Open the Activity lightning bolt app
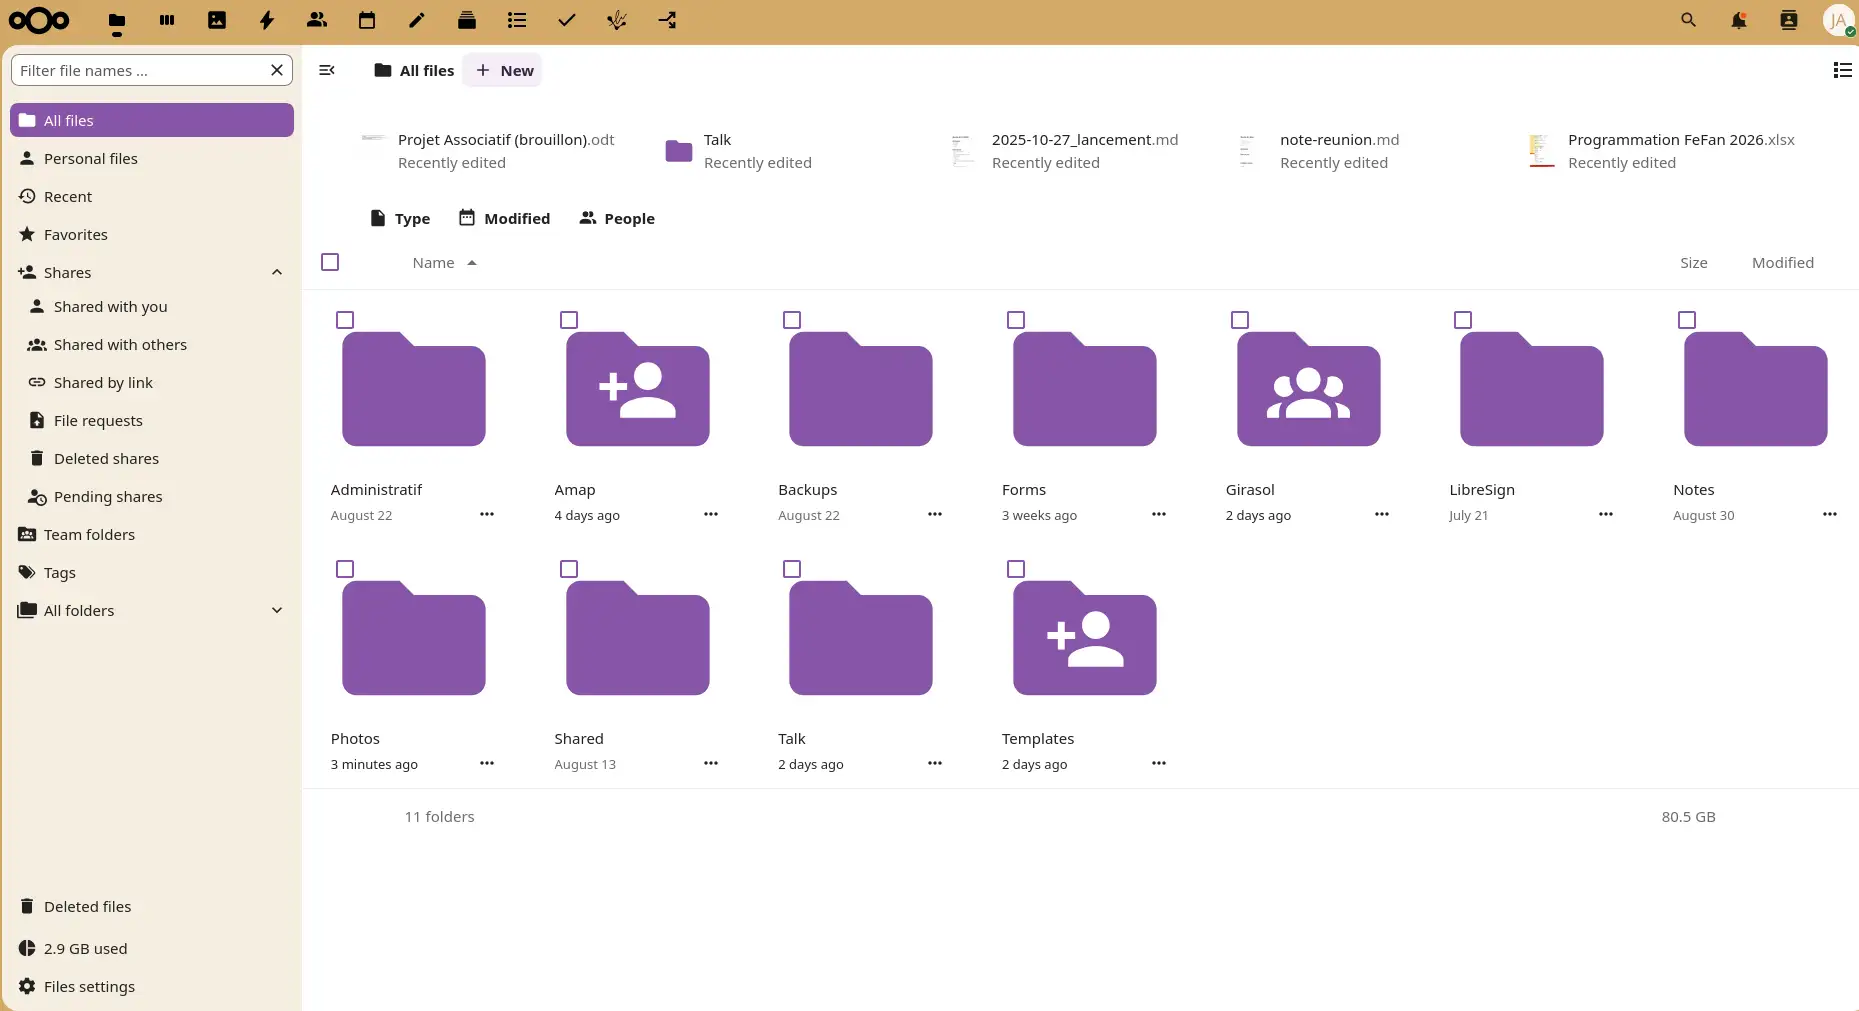 coord(267,20)
